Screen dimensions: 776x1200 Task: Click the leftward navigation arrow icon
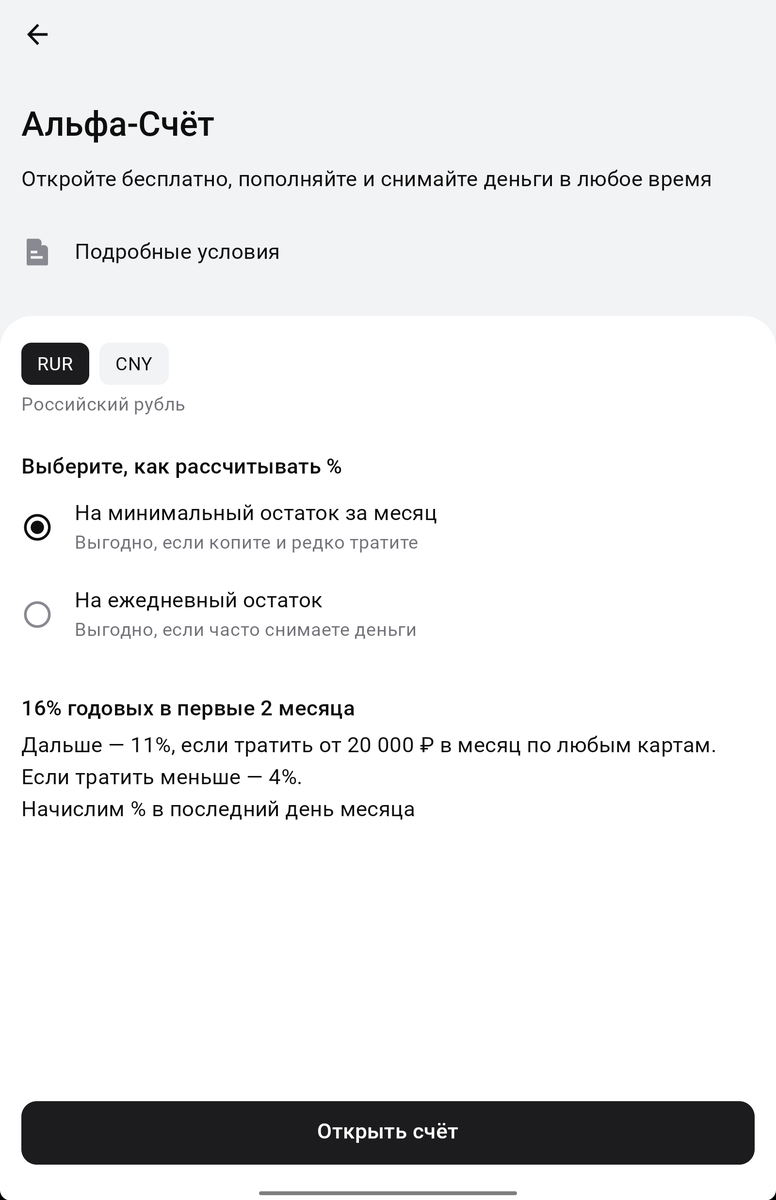[x=37, y=34]
